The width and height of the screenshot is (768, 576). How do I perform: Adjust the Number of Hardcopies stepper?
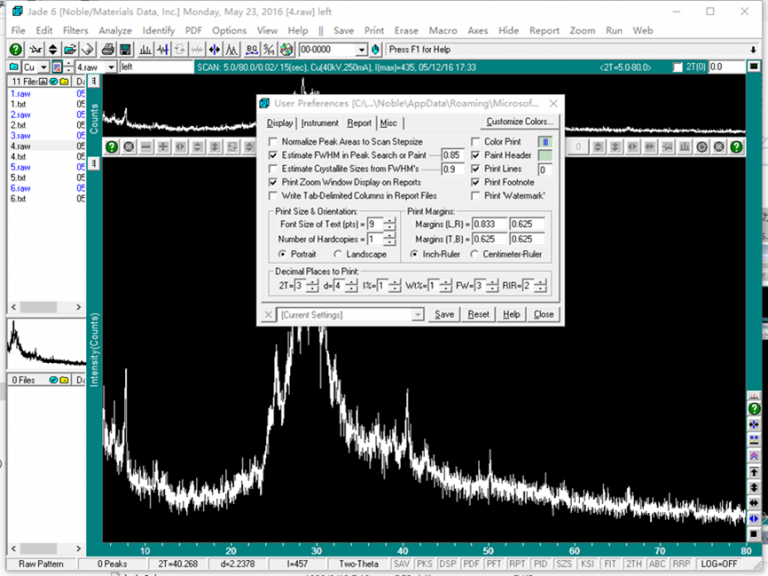pyautogui.click(x=389, y=239)
